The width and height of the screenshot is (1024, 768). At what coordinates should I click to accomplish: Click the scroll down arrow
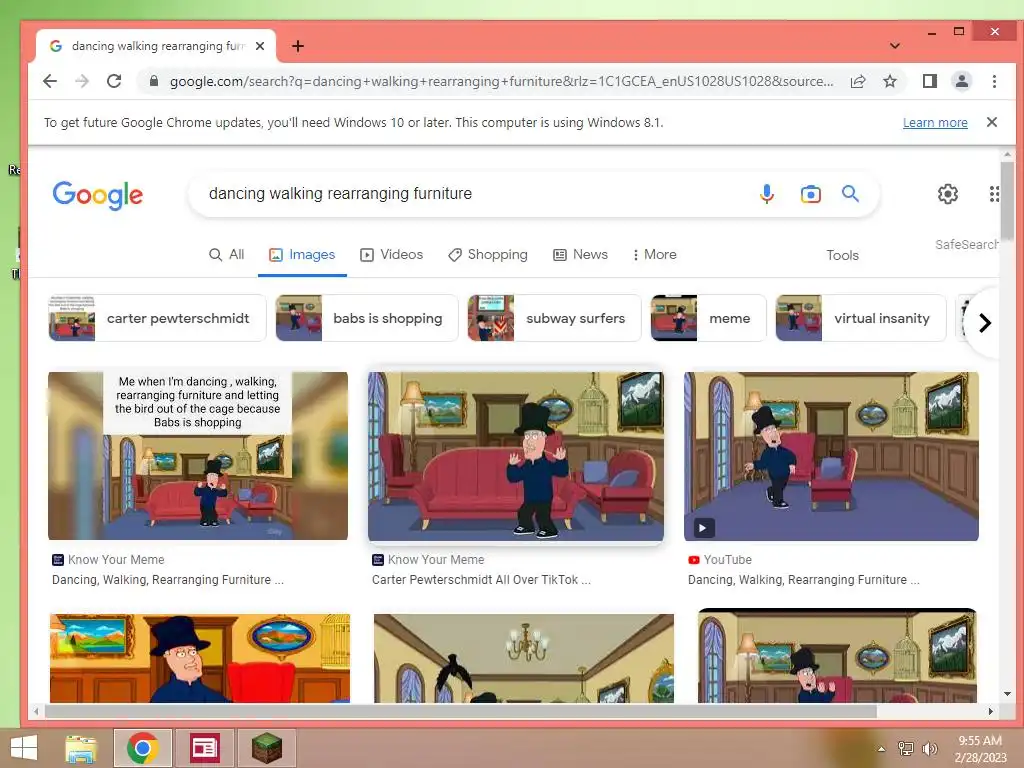1007,694
